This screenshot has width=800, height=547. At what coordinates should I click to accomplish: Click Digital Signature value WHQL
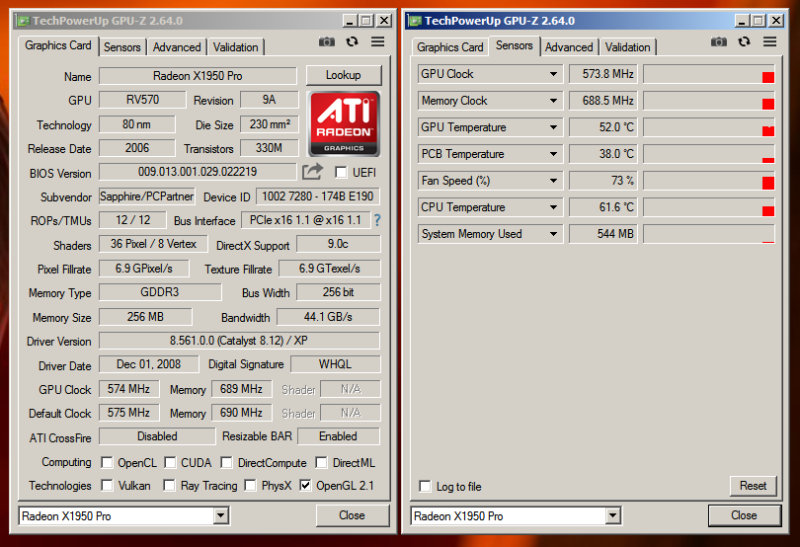point(335,364)
